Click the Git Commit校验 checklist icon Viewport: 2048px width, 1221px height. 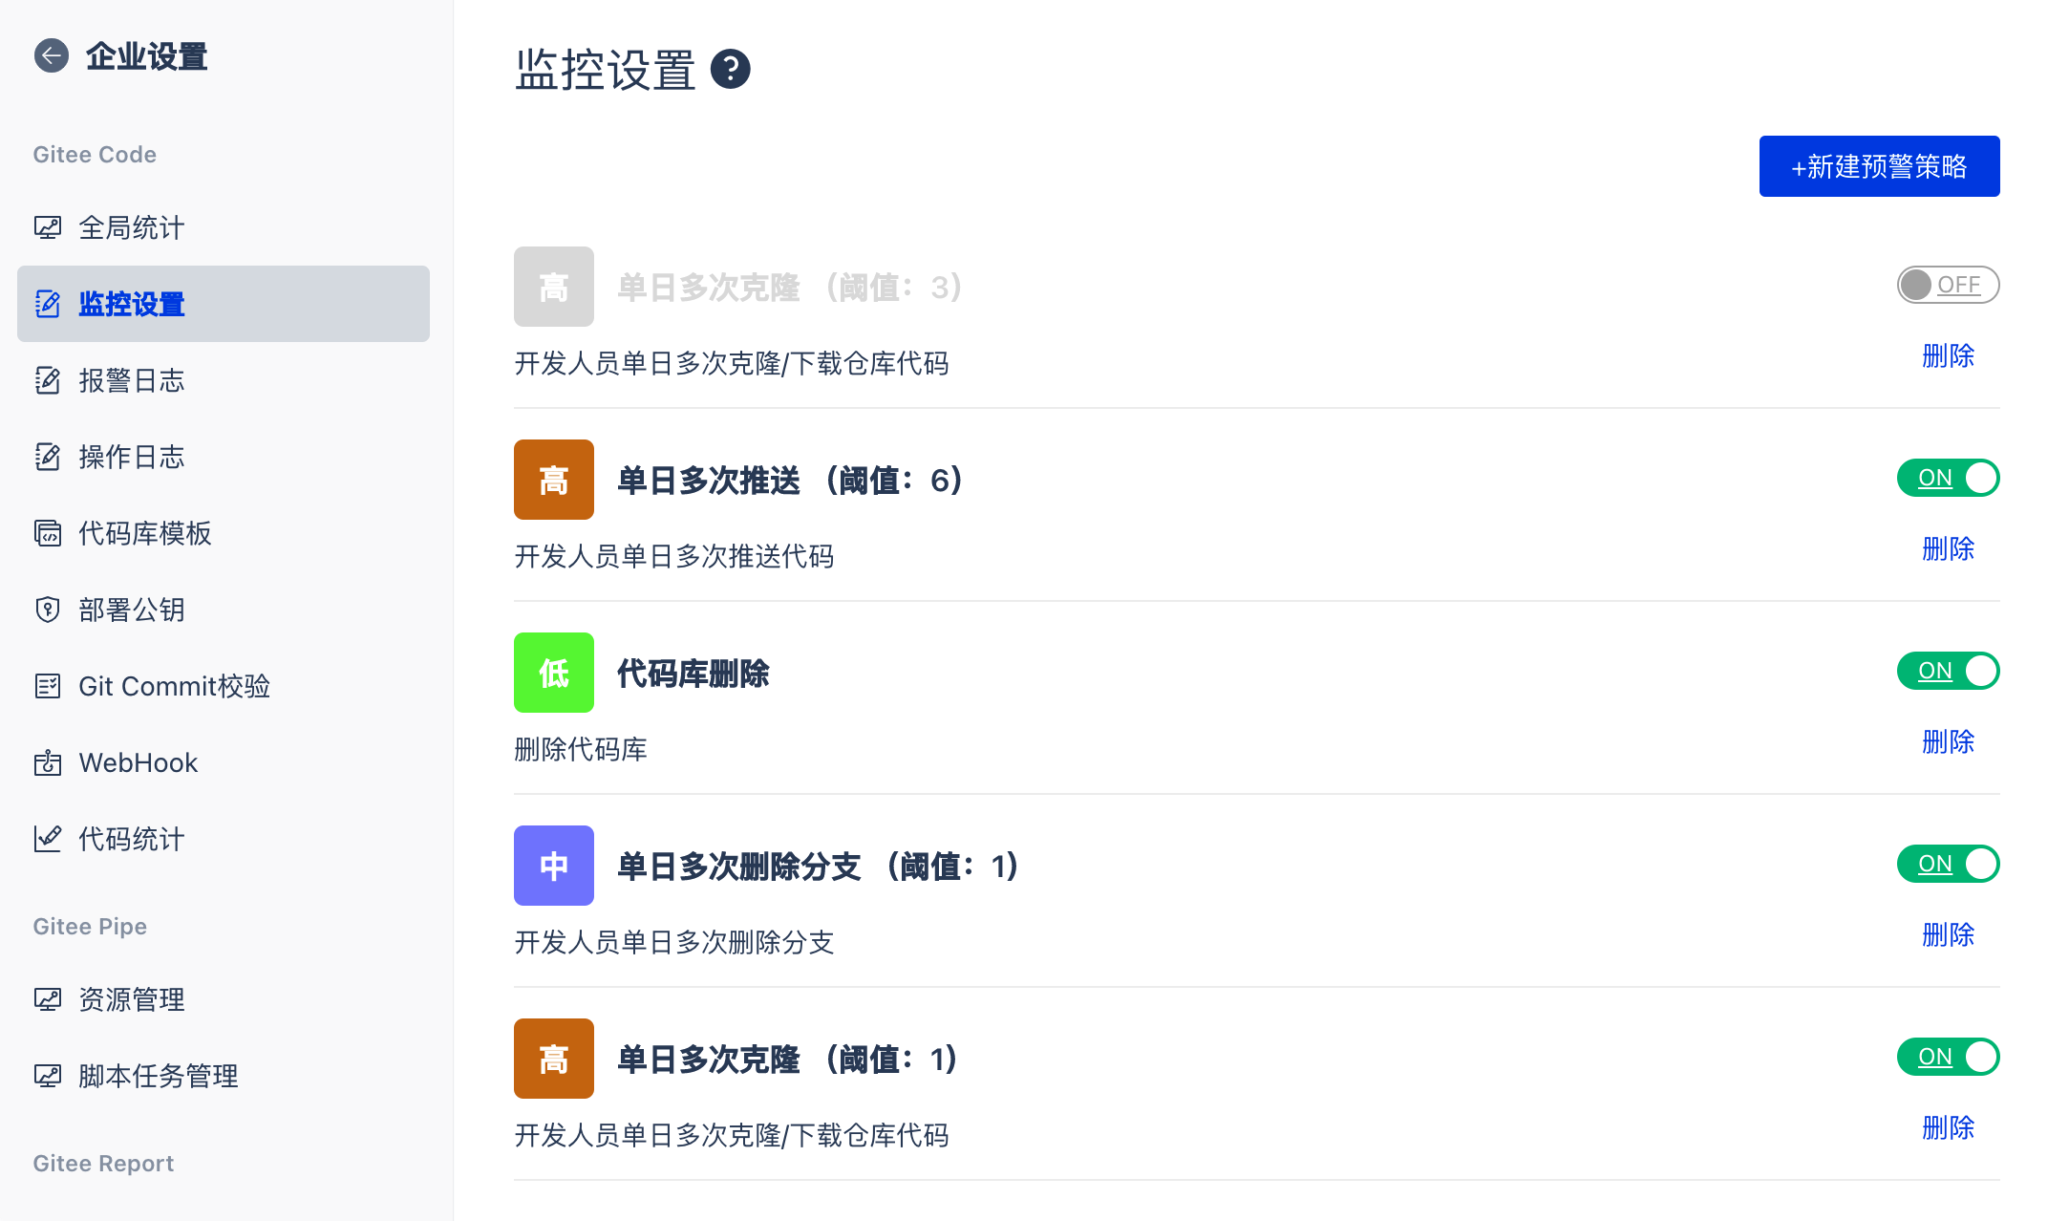[x=47, y=686]
